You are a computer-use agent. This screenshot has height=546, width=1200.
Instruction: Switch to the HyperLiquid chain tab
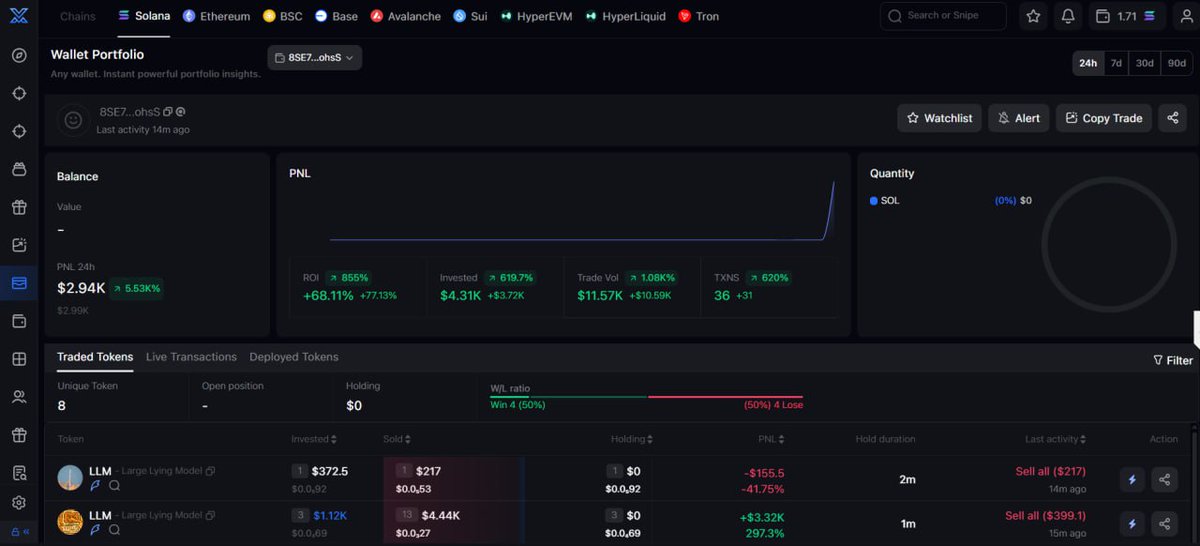[625, 16]
